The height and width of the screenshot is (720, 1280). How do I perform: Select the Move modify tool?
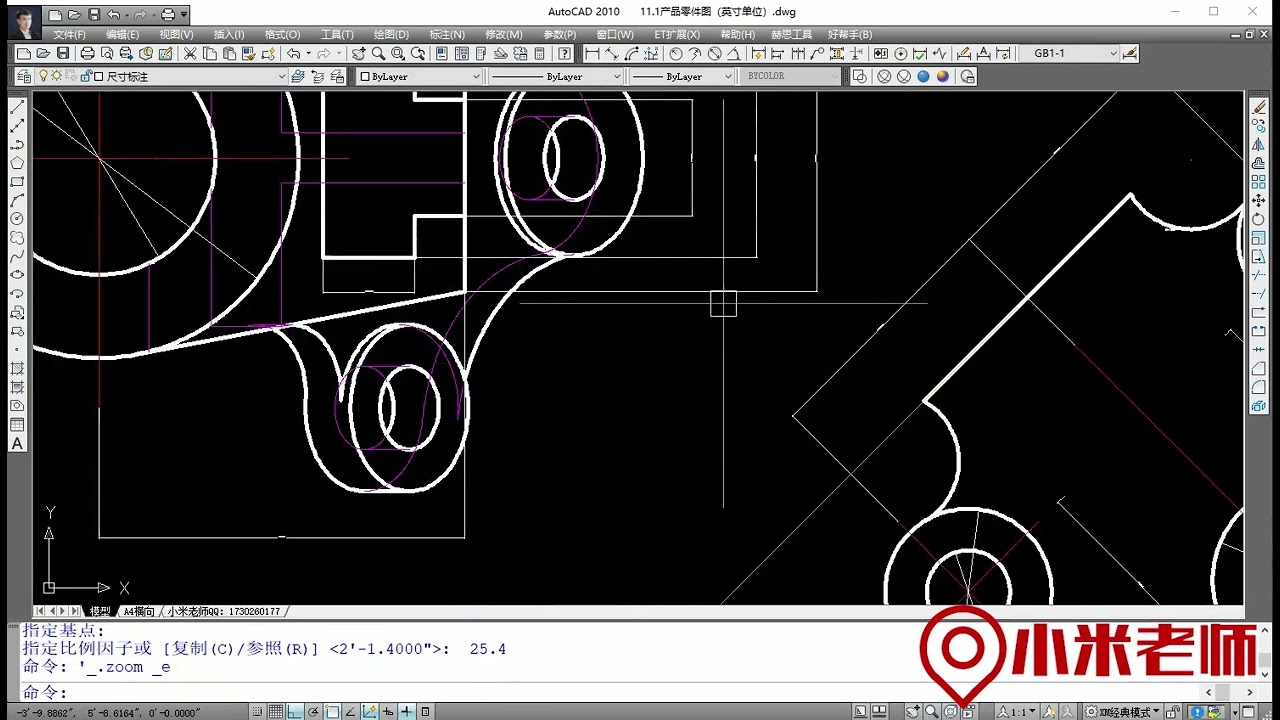1259,201
